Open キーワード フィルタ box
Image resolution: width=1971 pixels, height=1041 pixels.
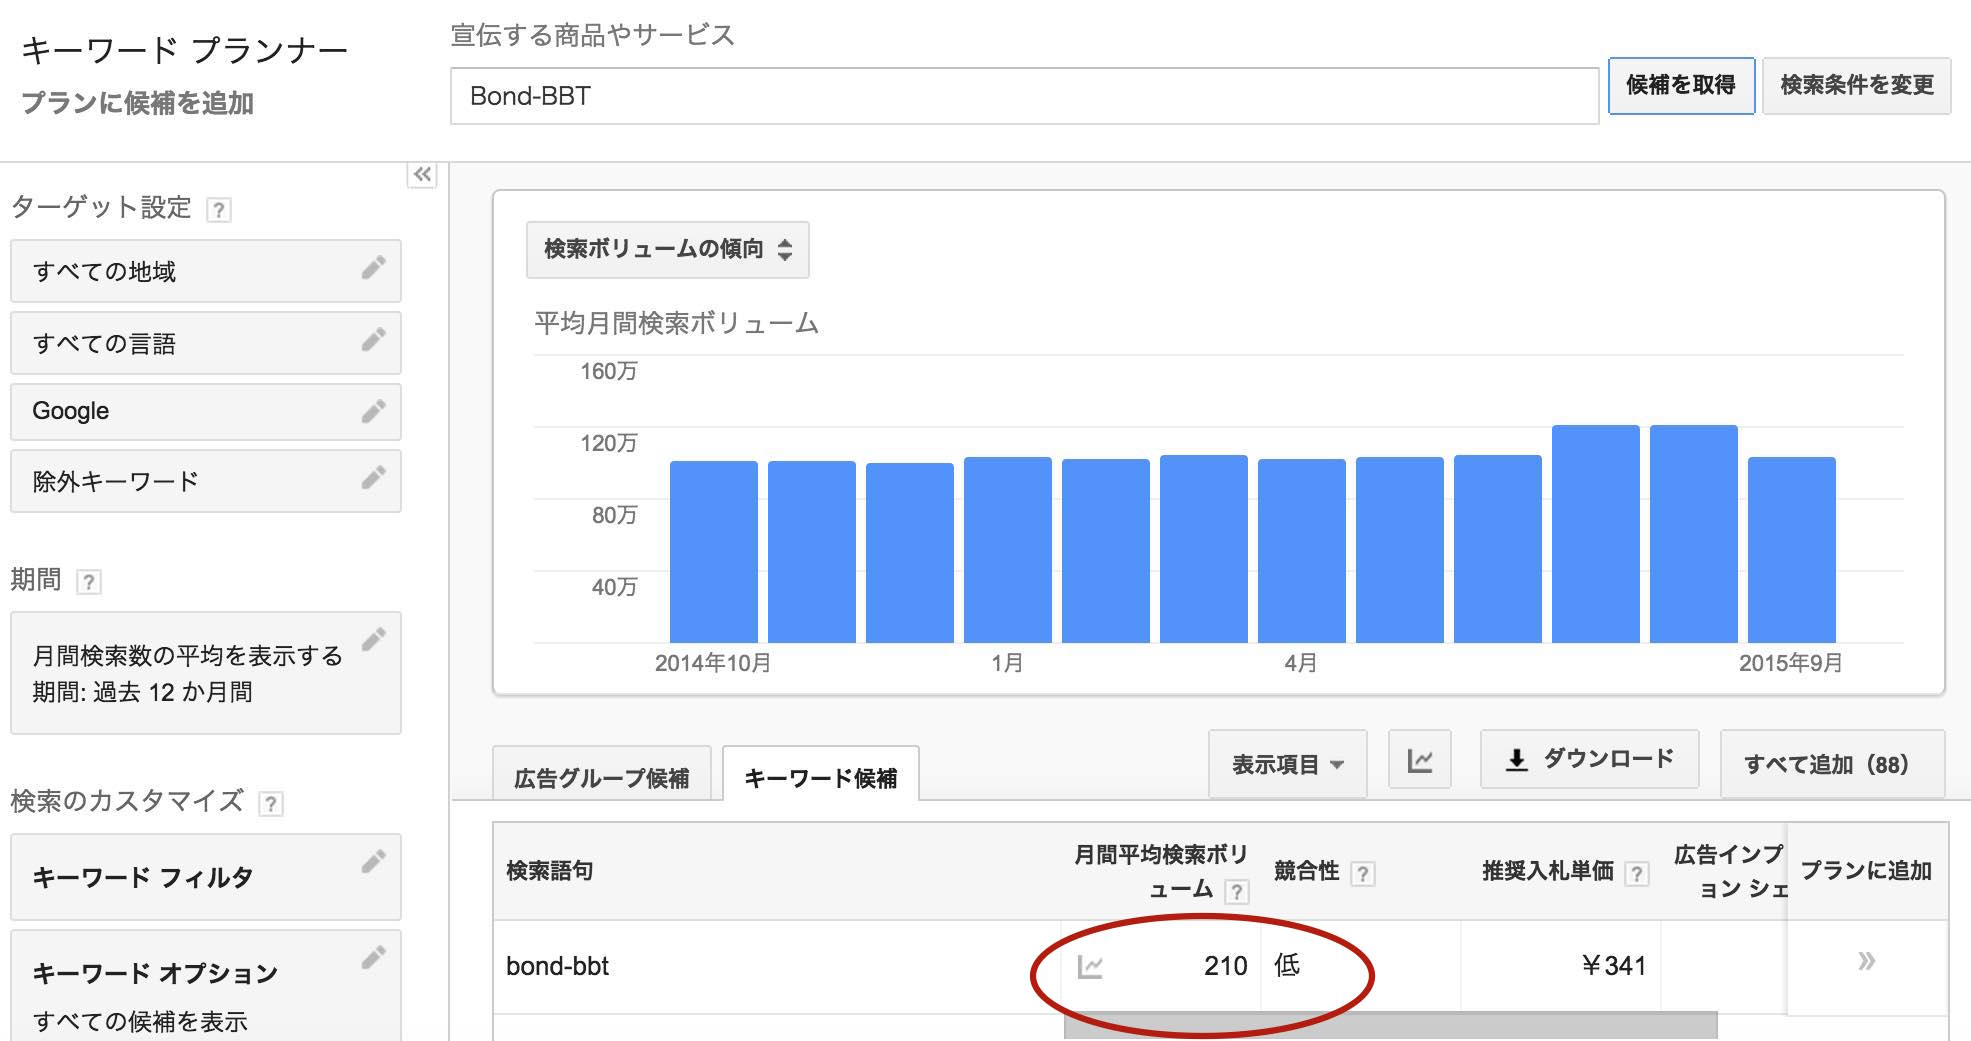pyautogui.click(x=206, y=877)
